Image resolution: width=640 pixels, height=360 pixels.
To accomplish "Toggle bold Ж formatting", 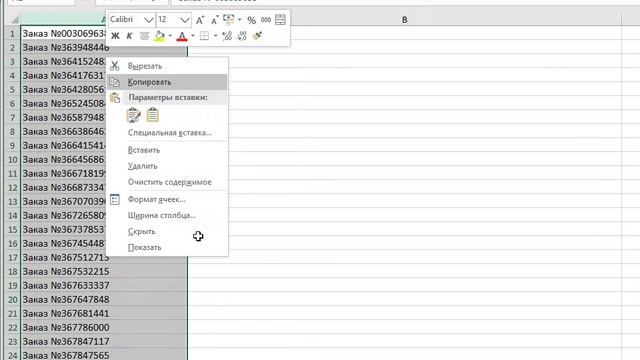I will 115,36.
